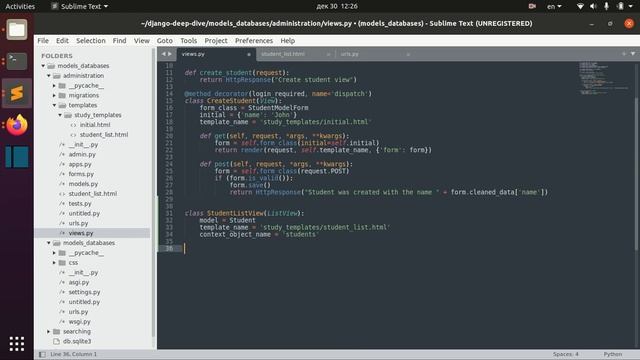
Task: Go to the next tab with the right arrow
Action: point(170,54)
